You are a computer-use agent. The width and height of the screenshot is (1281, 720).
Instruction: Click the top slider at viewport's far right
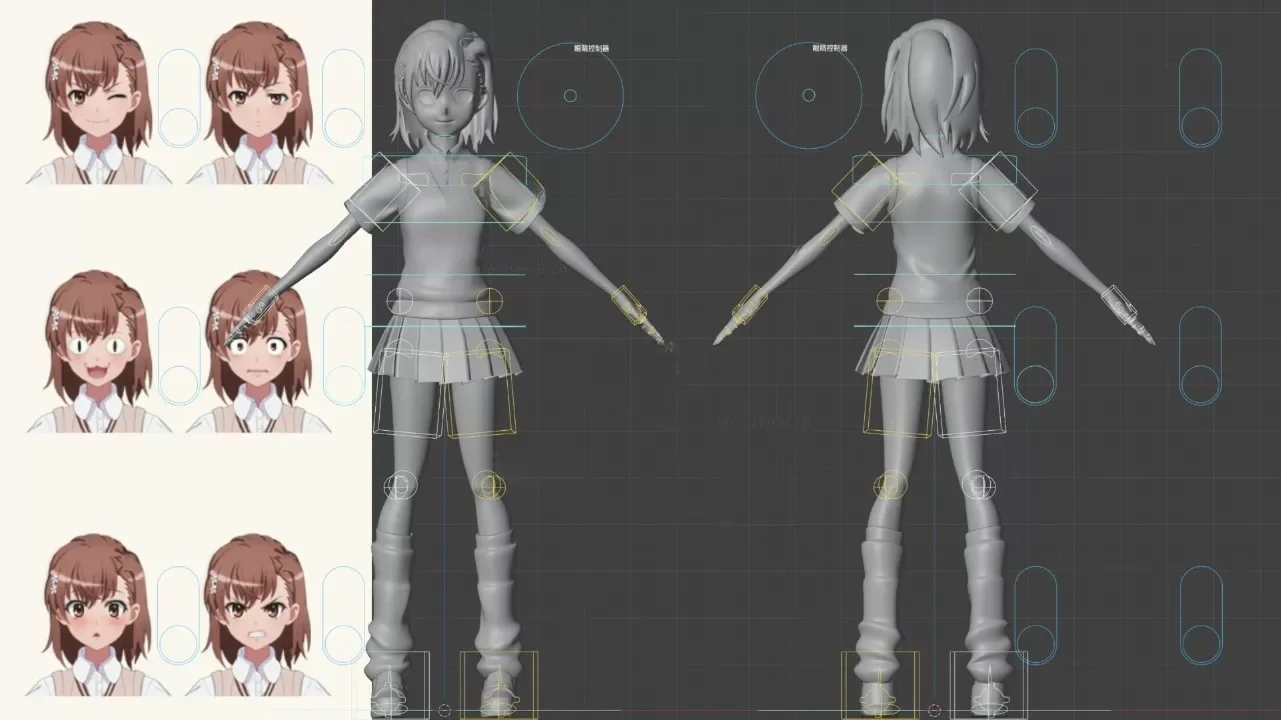click(x=1200, y=98)
